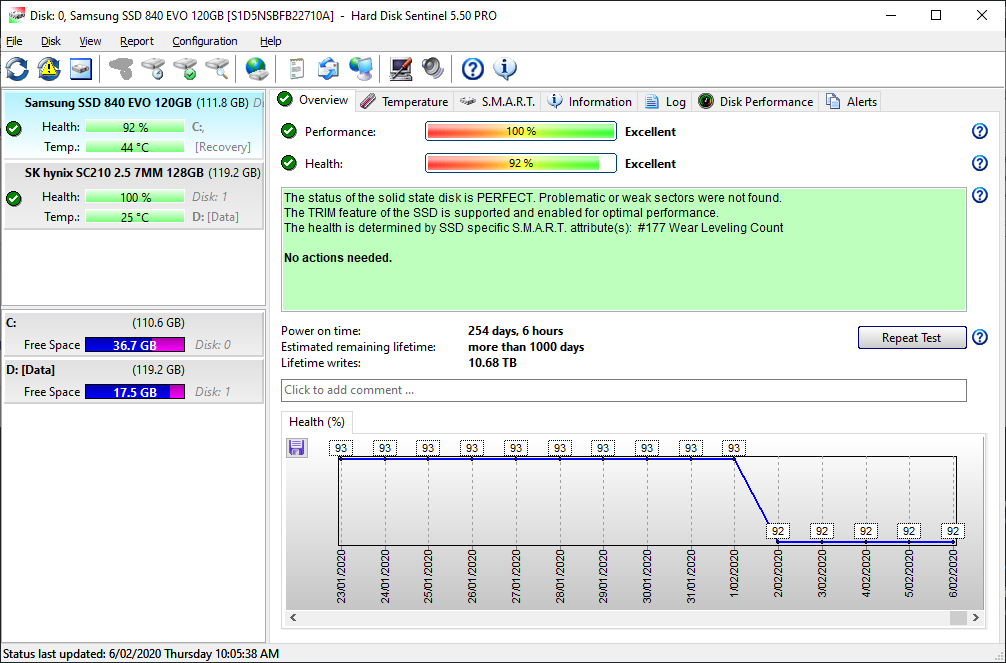Click the "No actions needed." text
The height and width of the screenshot is (663, 1006).
[337, 258]
